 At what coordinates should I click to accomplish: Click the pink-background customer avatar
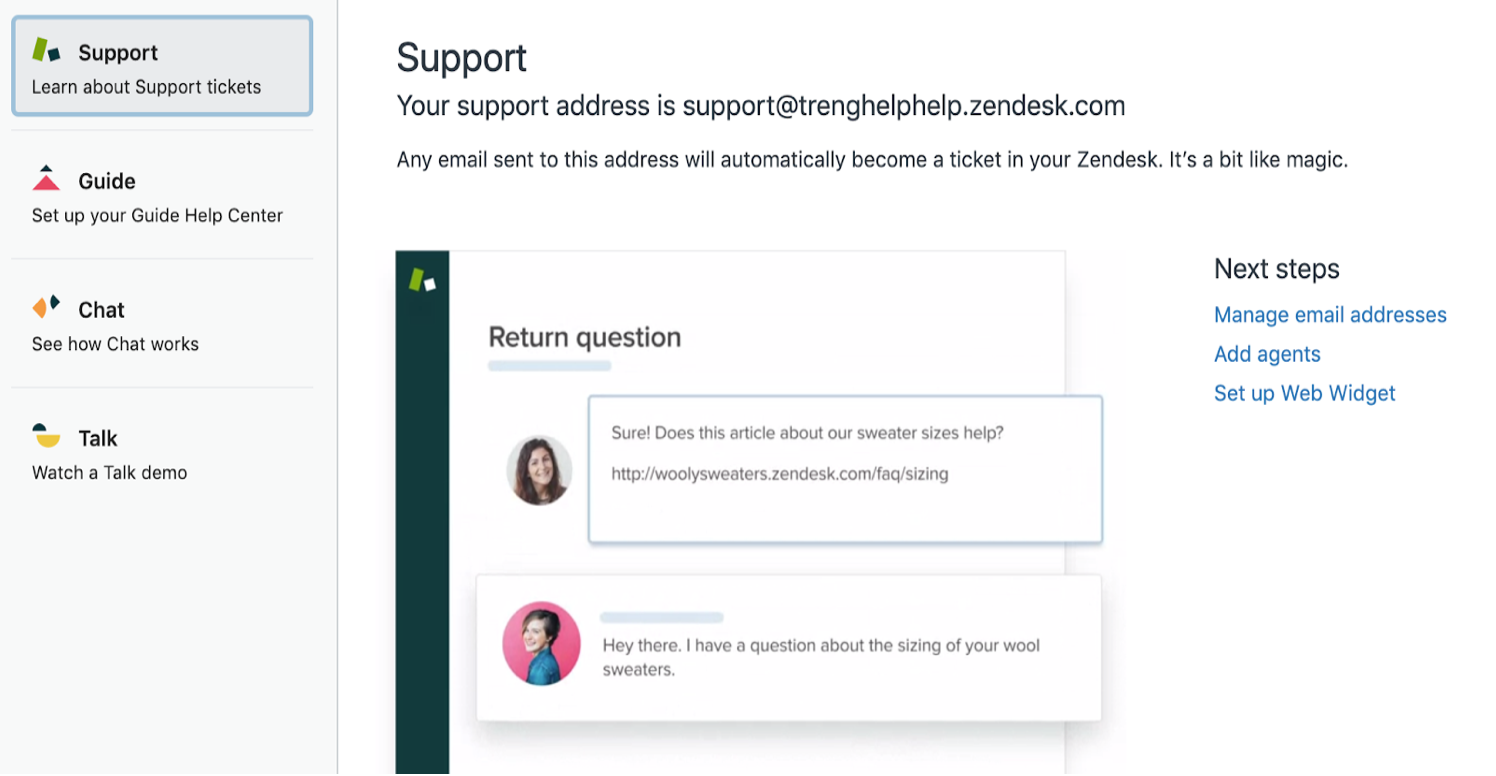point(541,643)
